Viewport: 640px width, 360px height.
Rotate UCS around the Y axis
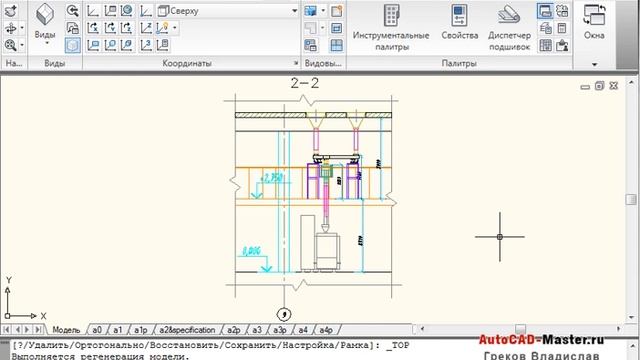[110, 28]
